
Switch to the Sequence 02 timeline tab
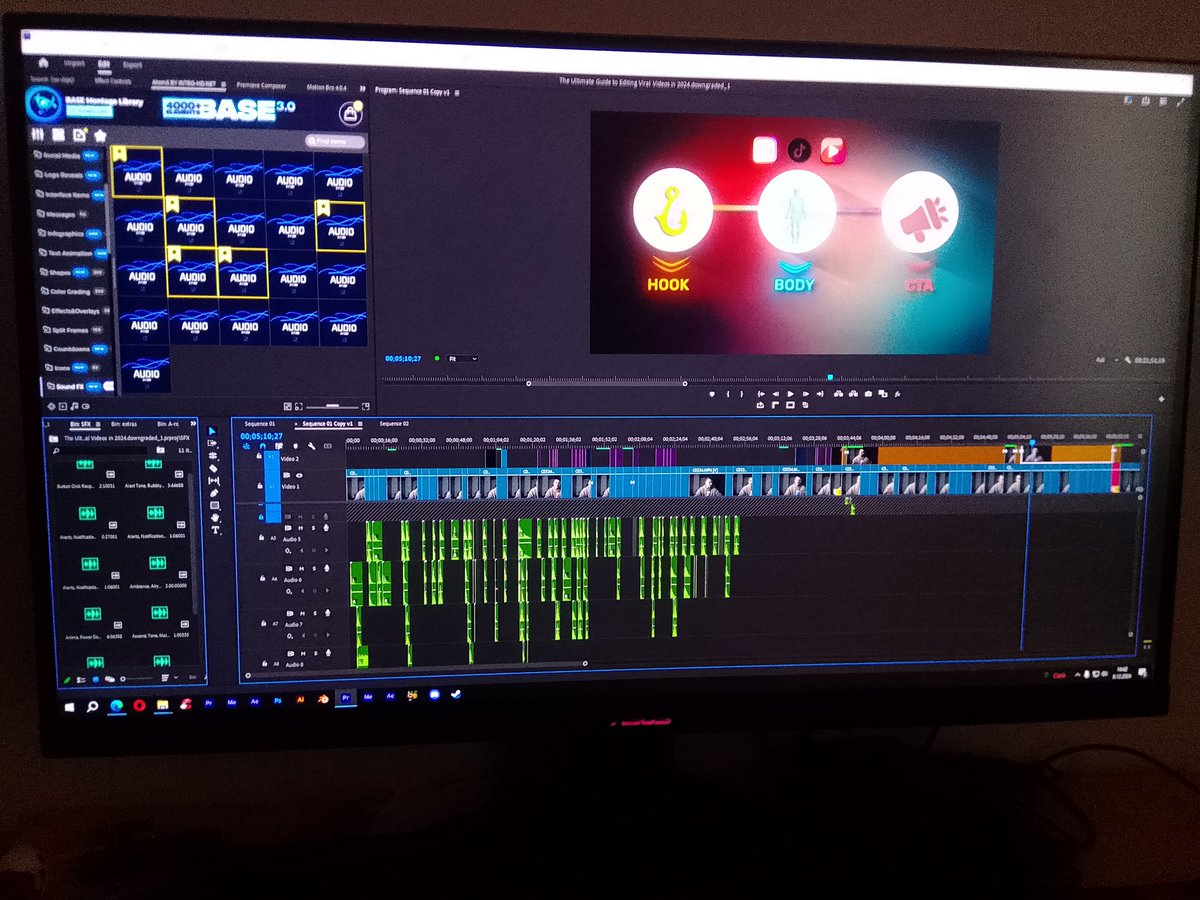[x=394, y=424]
